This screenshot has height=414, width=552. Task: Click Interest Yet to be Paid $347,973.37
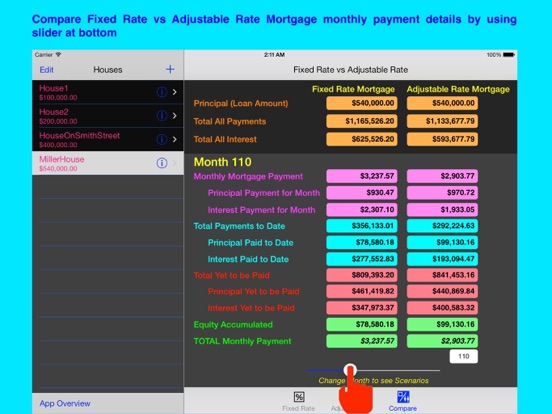(x=362, y=308)
